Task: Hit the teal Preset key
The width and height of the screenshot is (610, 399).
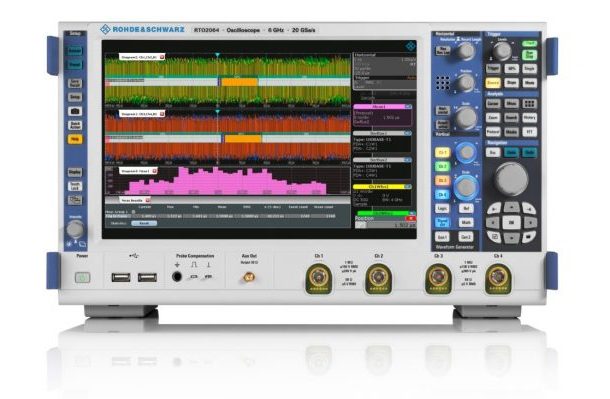Action: (75, 65)
